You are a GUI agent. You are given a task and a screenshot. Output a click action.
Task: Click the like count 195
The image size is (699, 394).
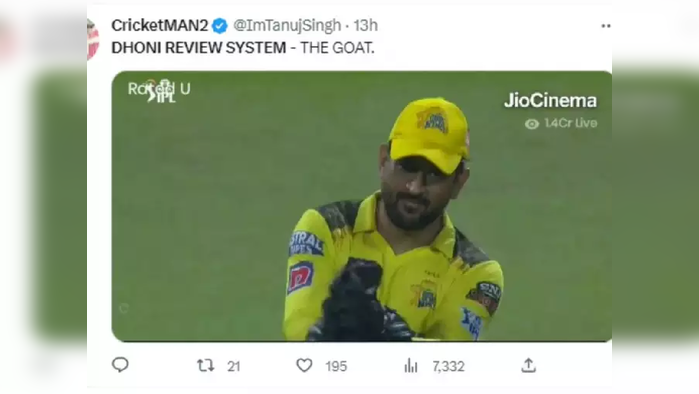coord(336,366)
